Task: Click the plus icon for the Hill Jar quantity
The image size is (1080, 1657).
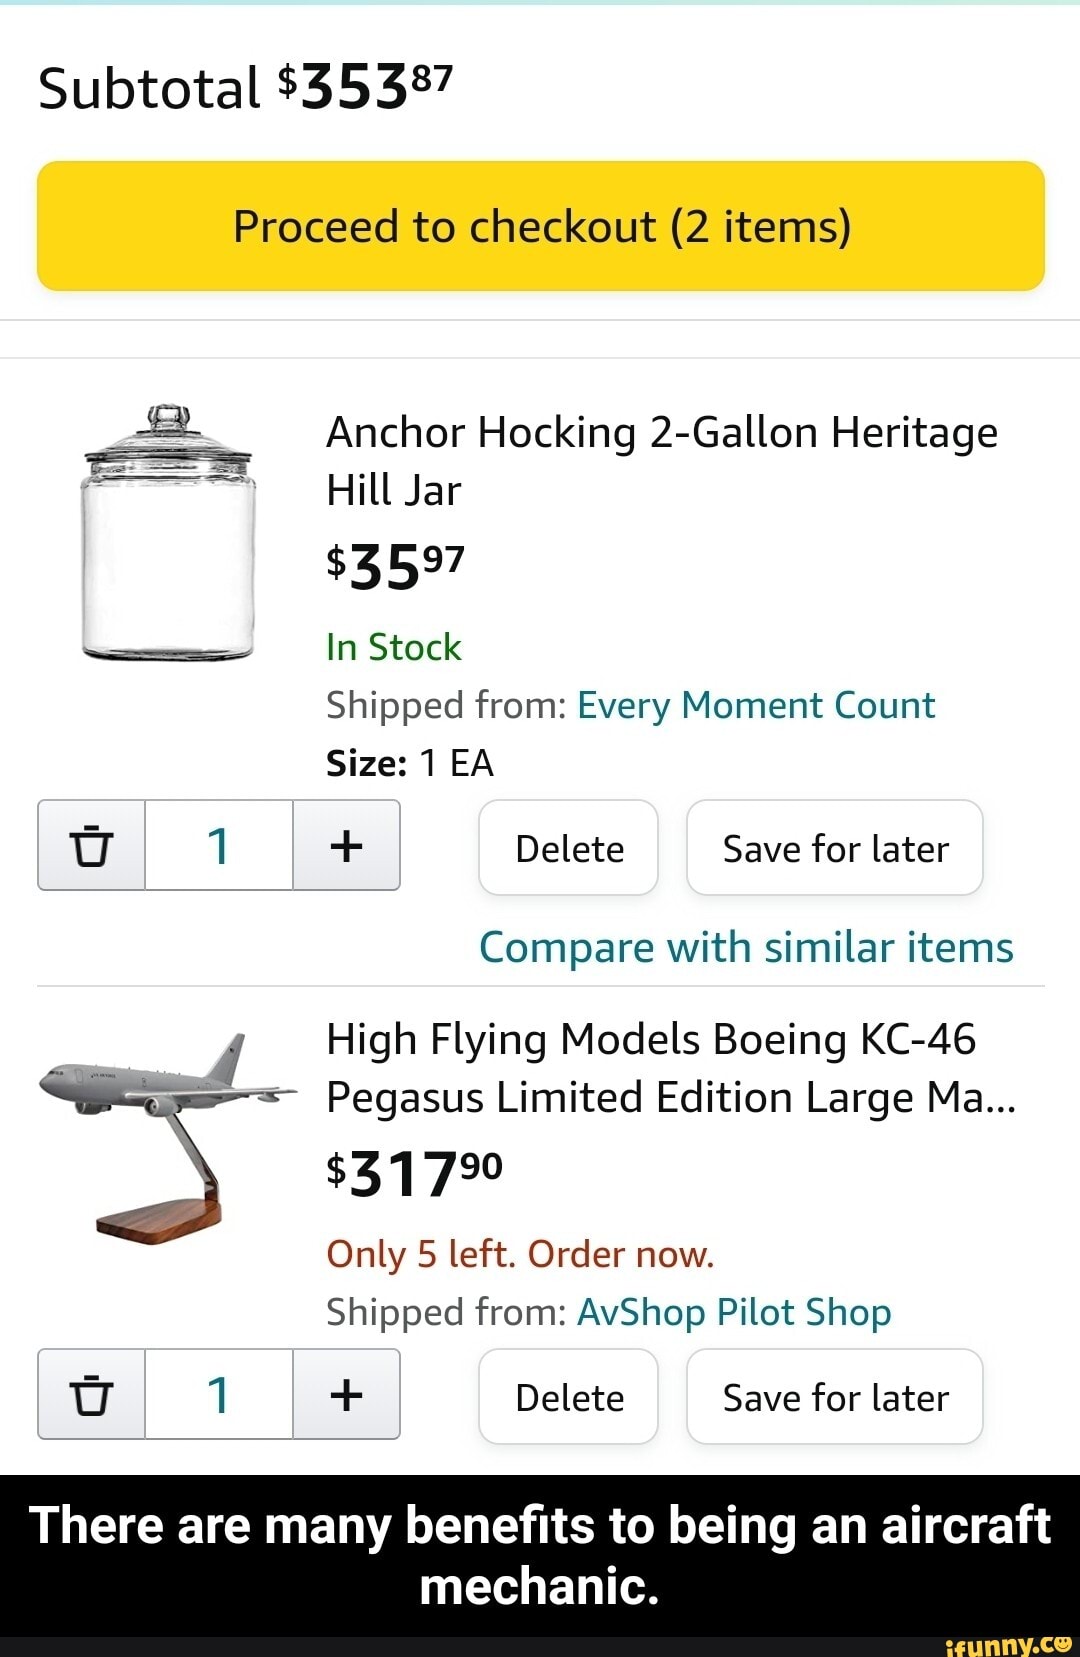Action: coord(346,846)
